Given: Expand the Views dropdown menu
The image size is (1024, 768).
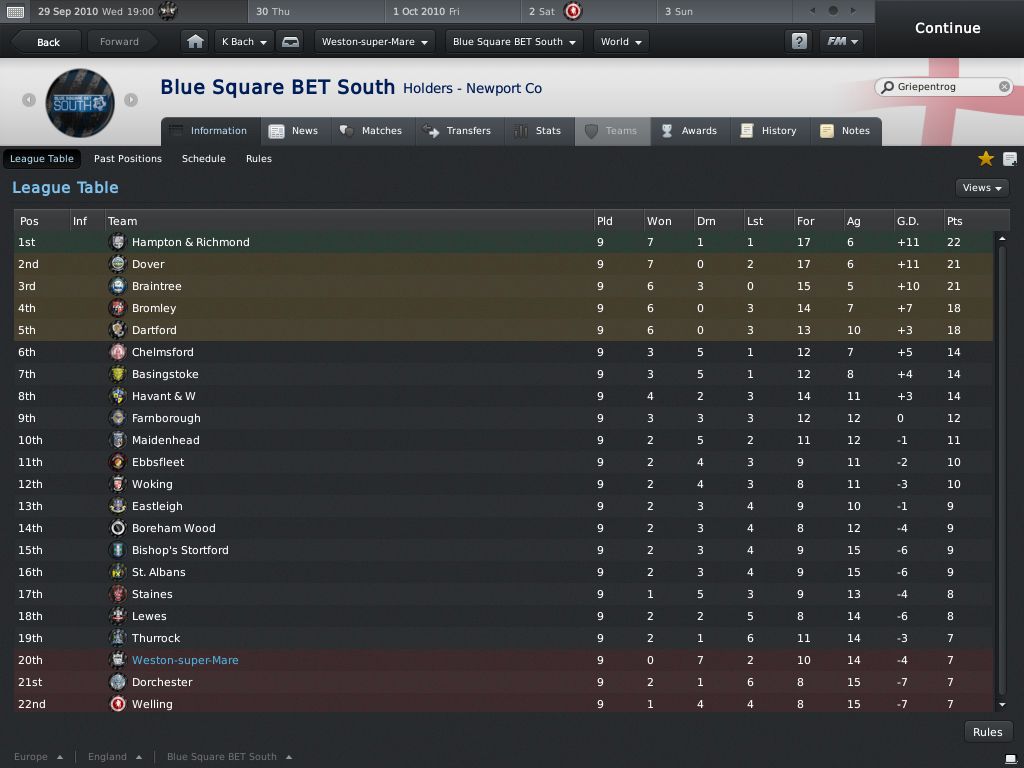Looking at the screenshot, I should pos(982,187).
